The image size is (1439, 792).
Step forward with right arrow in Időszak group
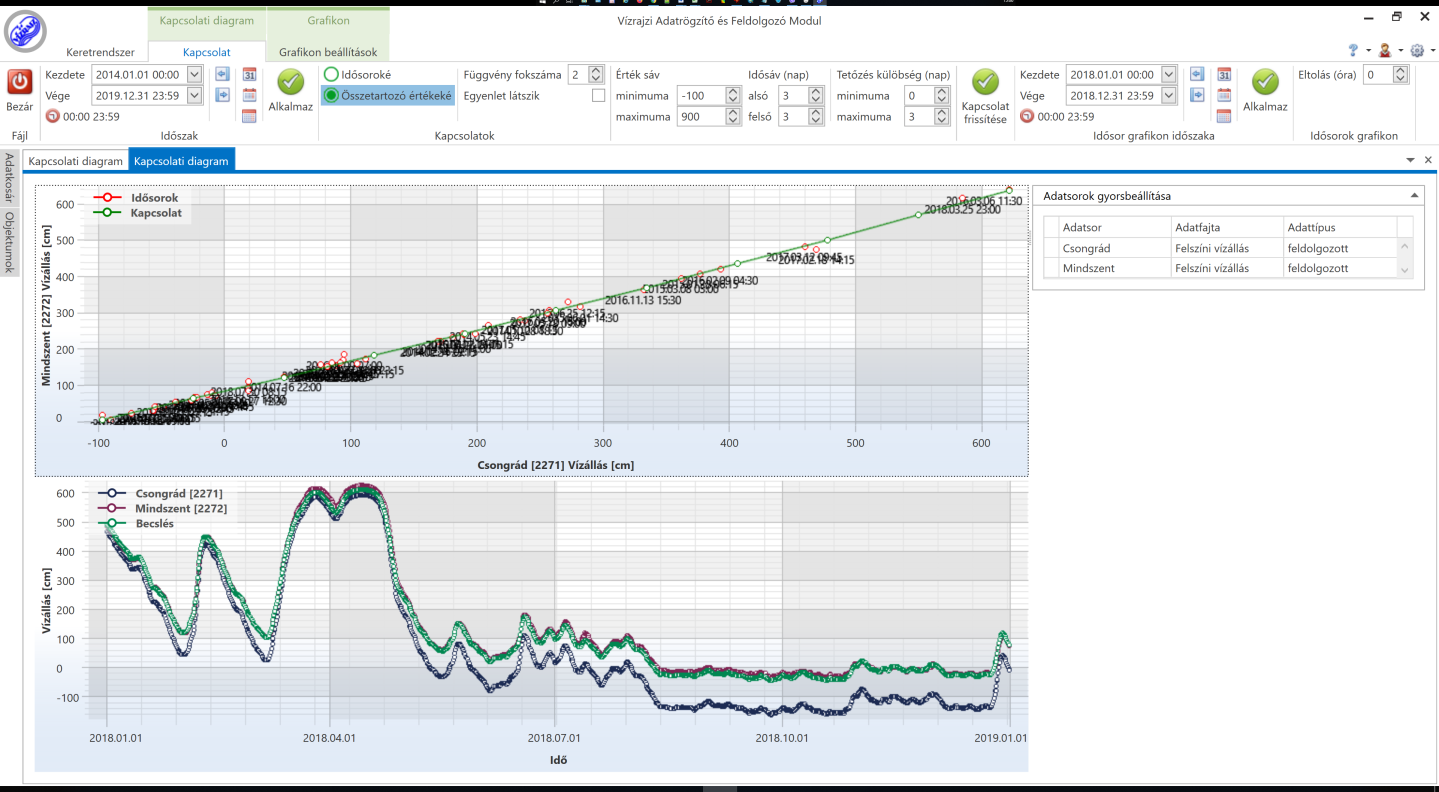222,95
